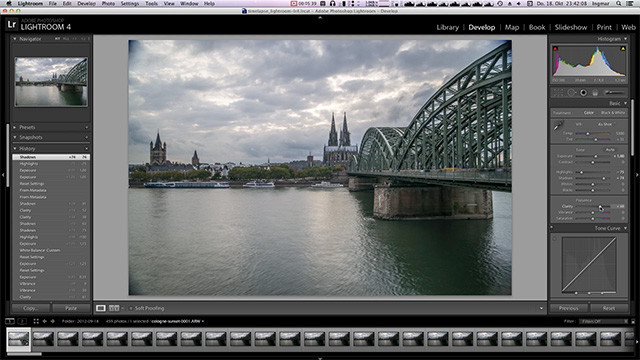Open the Photo menu in menu bar
Screen dimensions: 640x360
[x=108, y=3]
